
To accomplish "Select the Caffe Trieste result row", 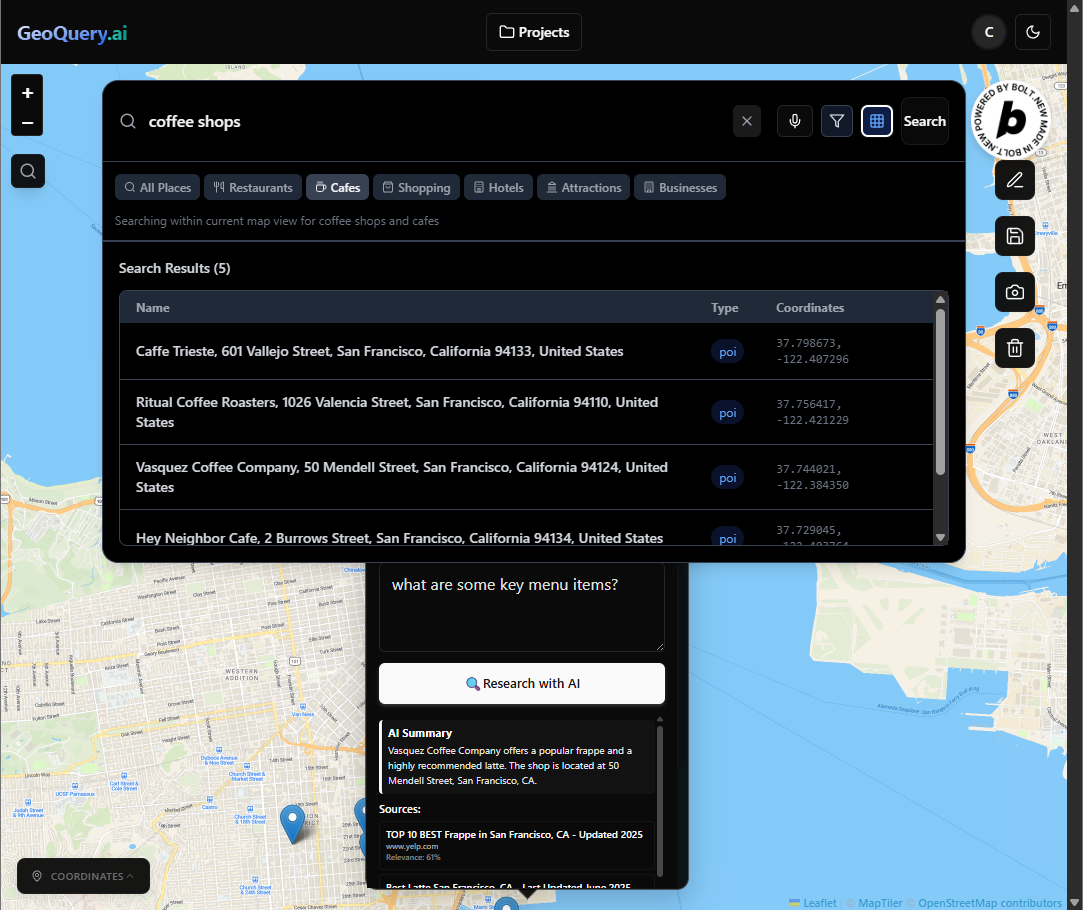I will click(x=526, y=351).
